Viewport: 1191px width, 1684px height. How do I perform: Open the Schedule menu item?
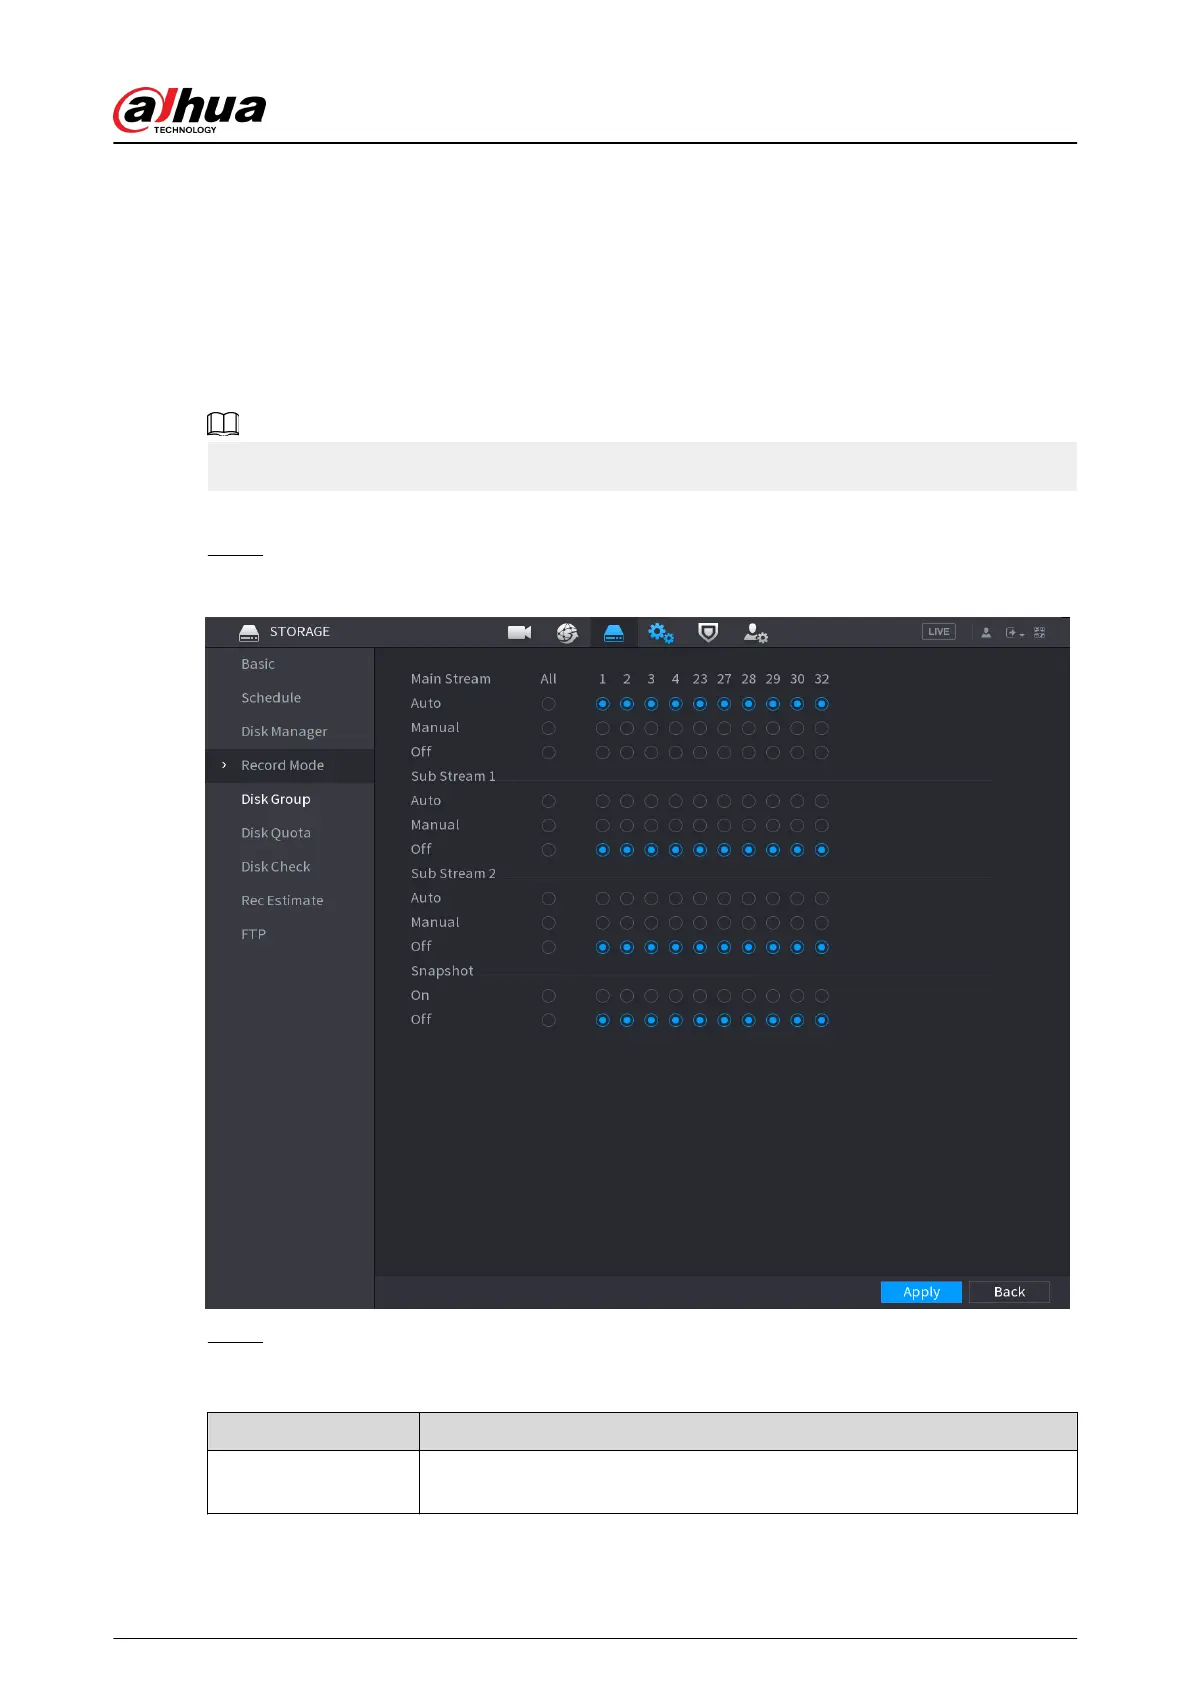pos(271,698)
